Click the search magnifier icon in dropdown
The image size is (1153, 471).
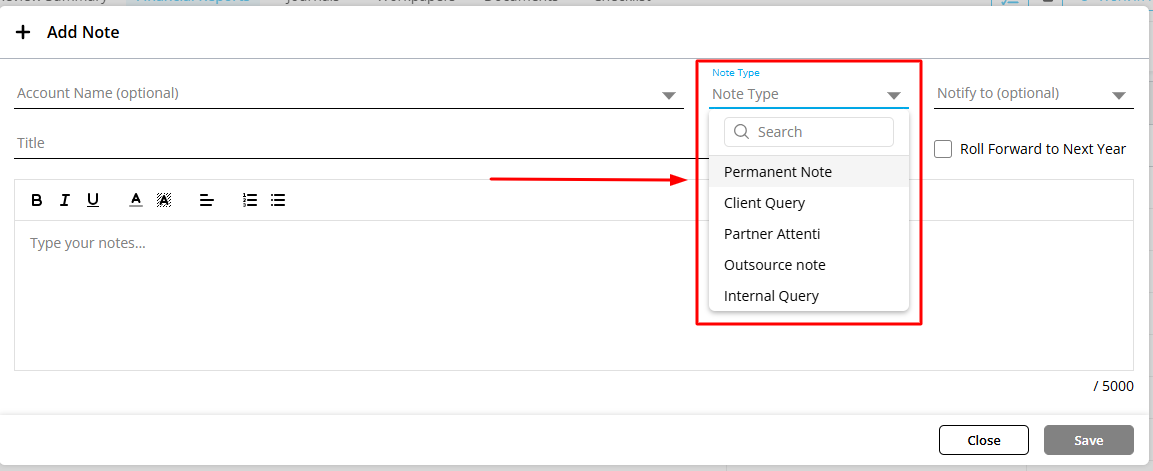tap(741, 132)
